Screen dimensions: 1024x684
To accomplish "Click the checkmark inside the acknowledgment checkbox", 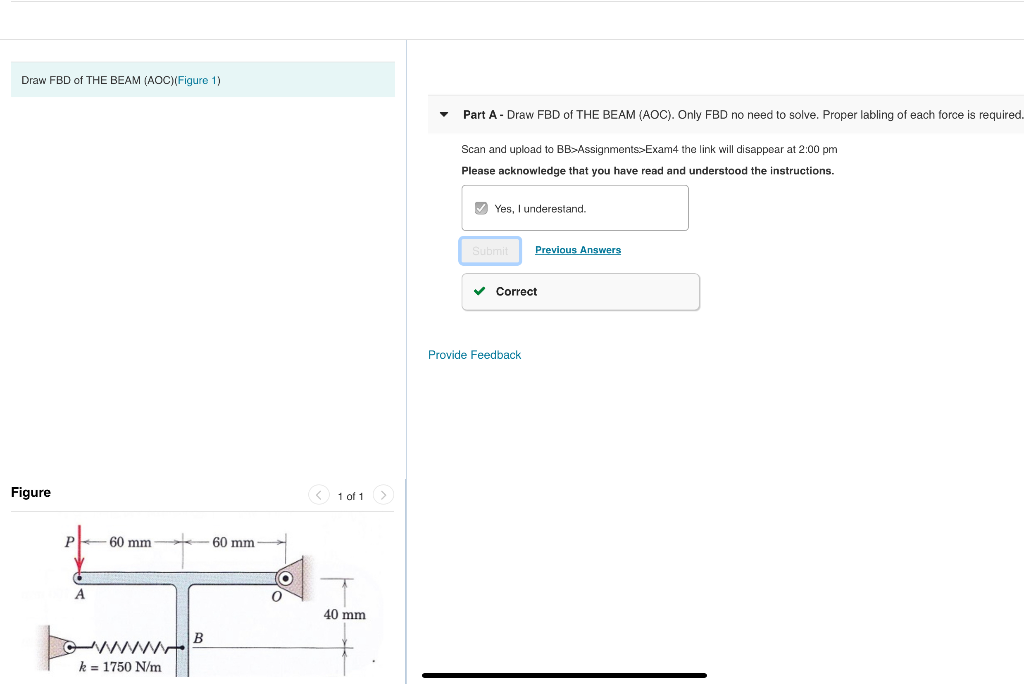I will (x=481, y=208).
